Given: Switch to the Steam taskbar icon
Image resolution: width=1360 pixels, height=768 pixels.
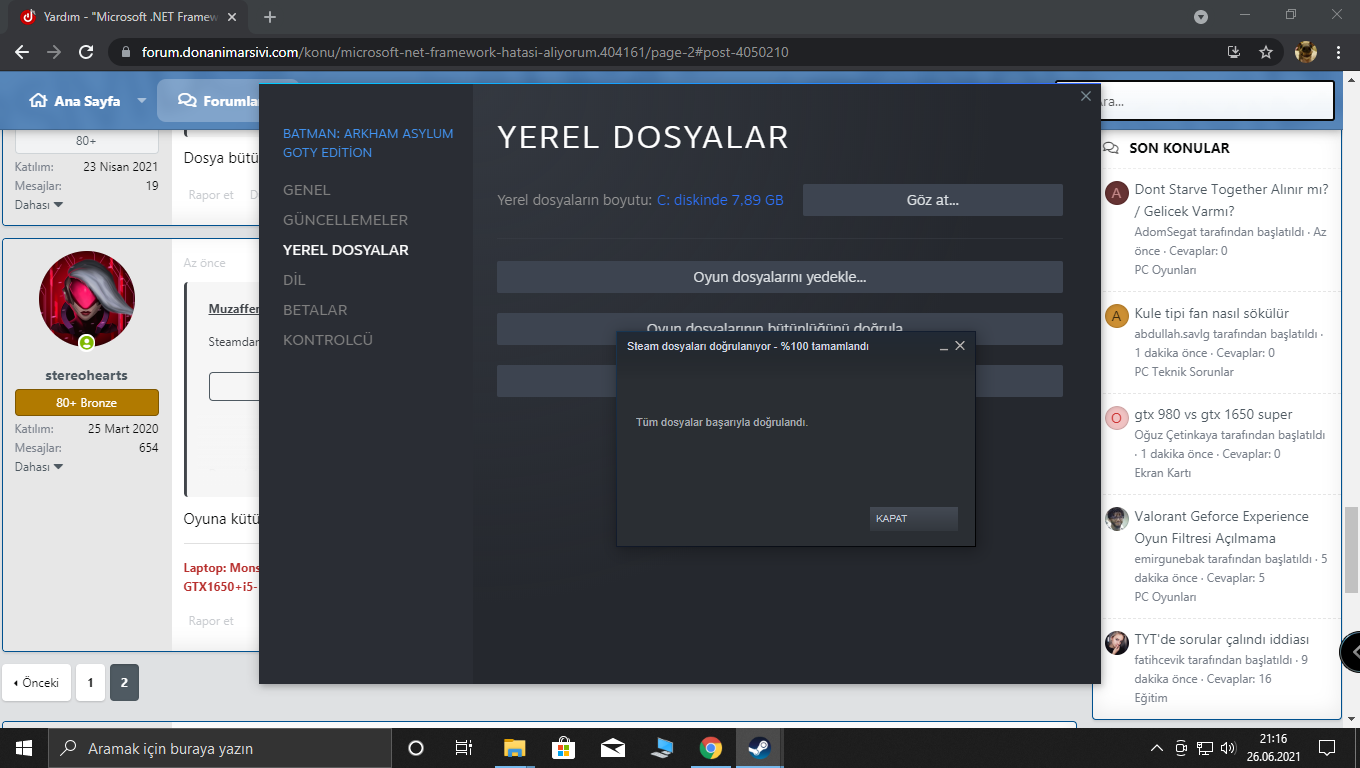Looking at the screenshot, I should [759, 748].
